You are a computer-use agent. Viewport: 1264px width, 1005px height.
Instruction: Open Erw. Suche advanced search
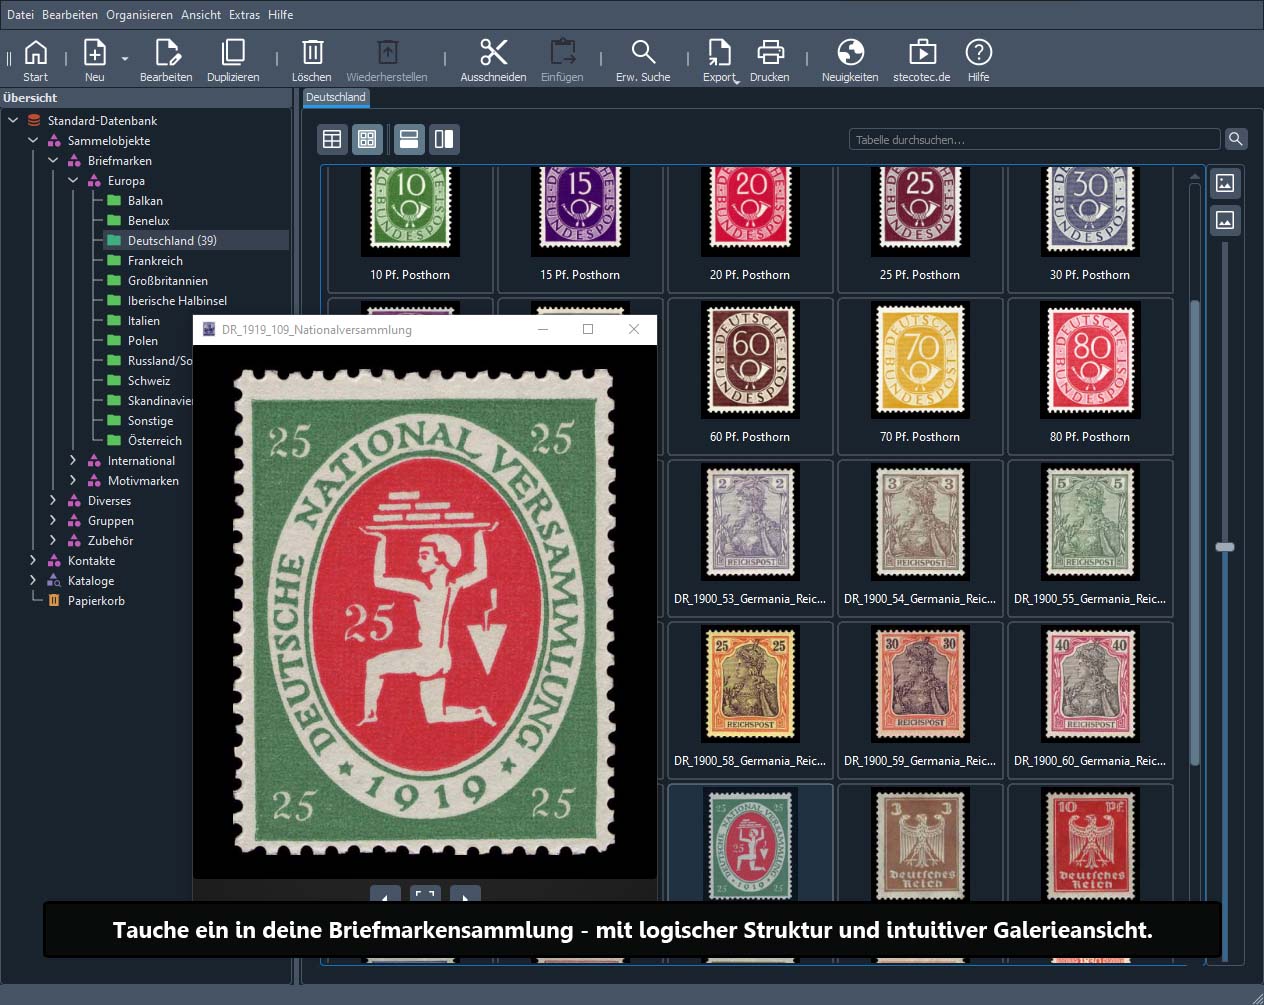643,60
